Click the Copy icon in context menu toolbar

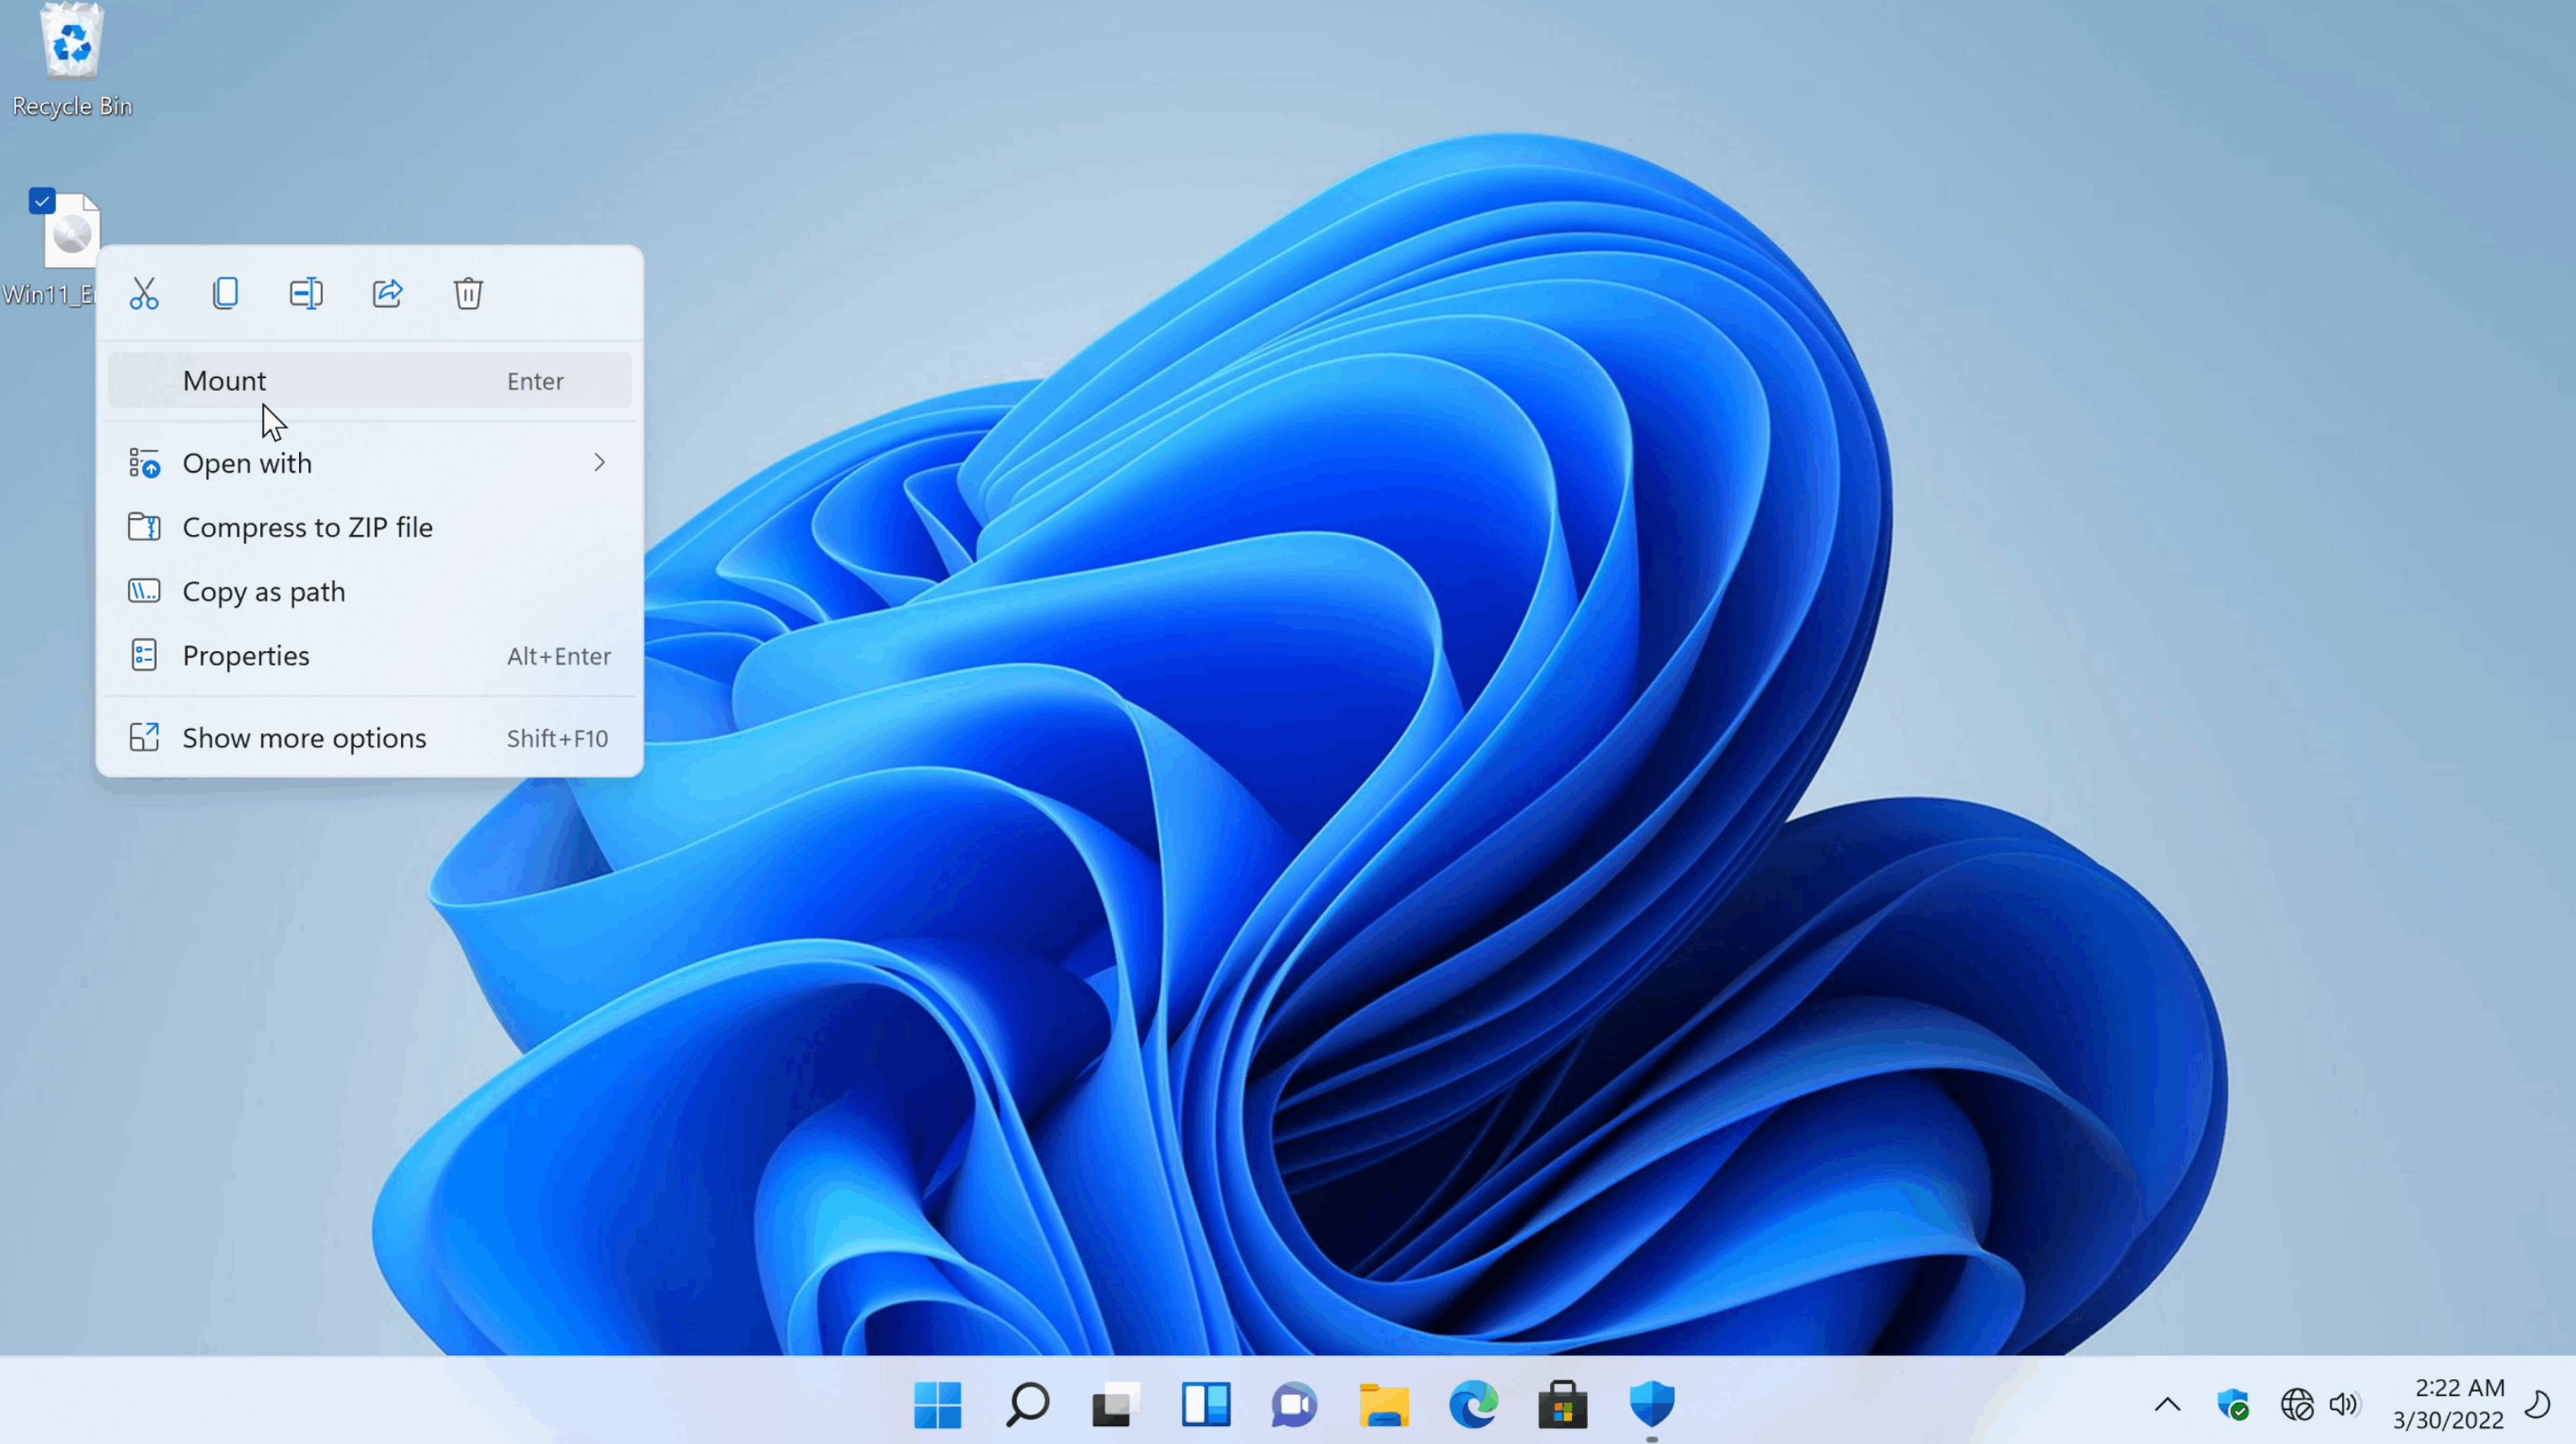(225, 292)
